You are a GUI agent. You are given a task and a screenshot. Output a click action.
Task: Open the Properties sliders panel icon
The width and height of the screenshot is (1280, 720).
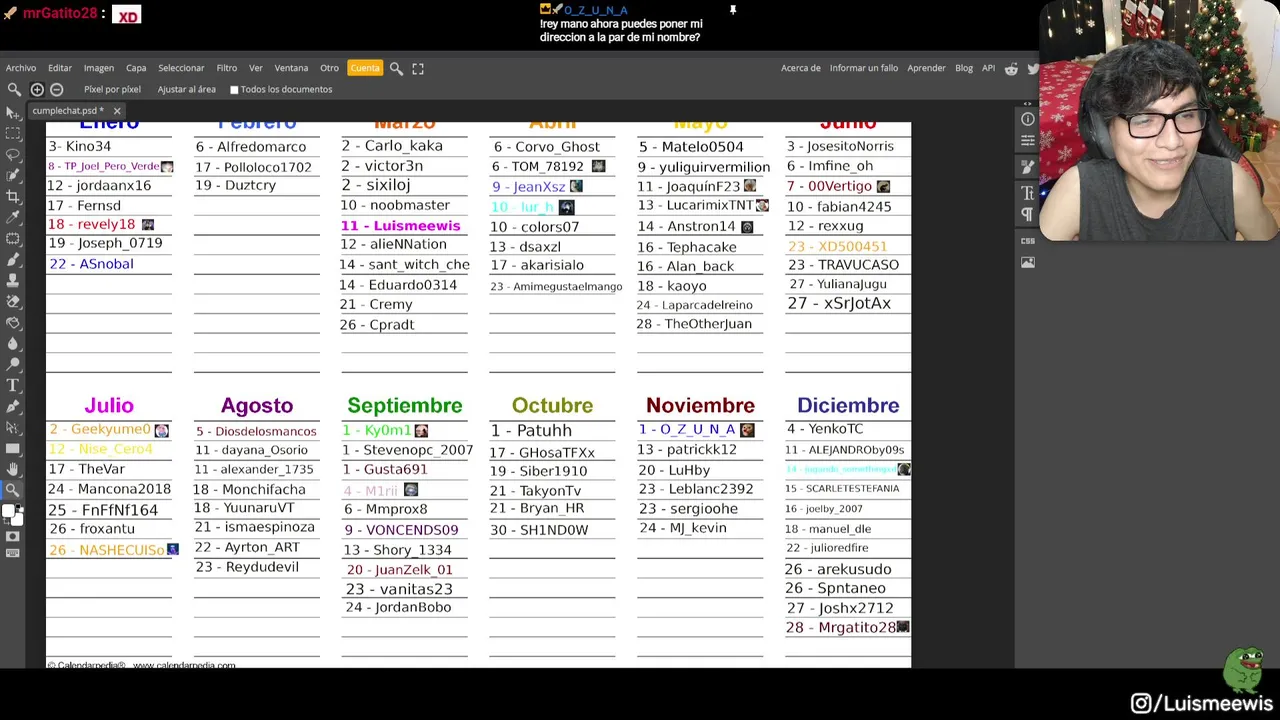pos(1028,143)
